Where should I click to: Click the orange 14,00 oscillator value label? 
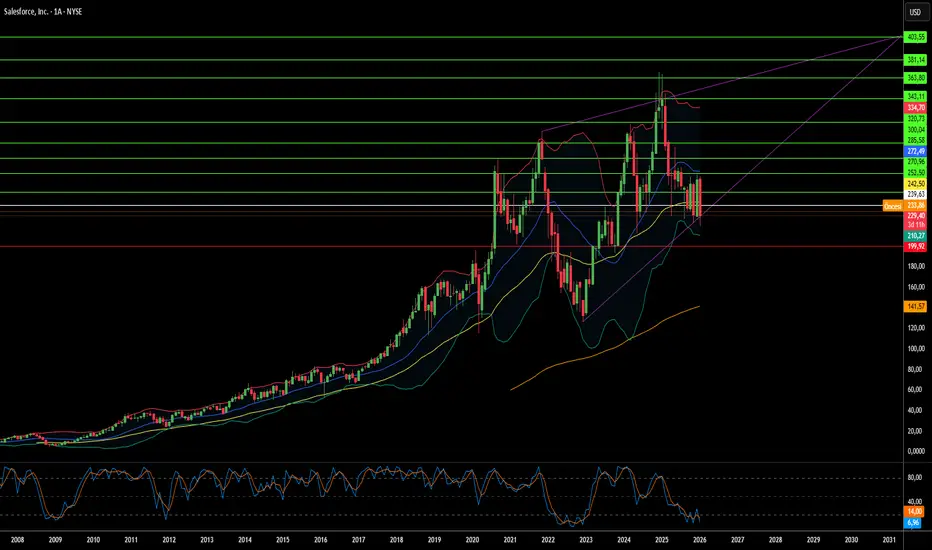914,510
